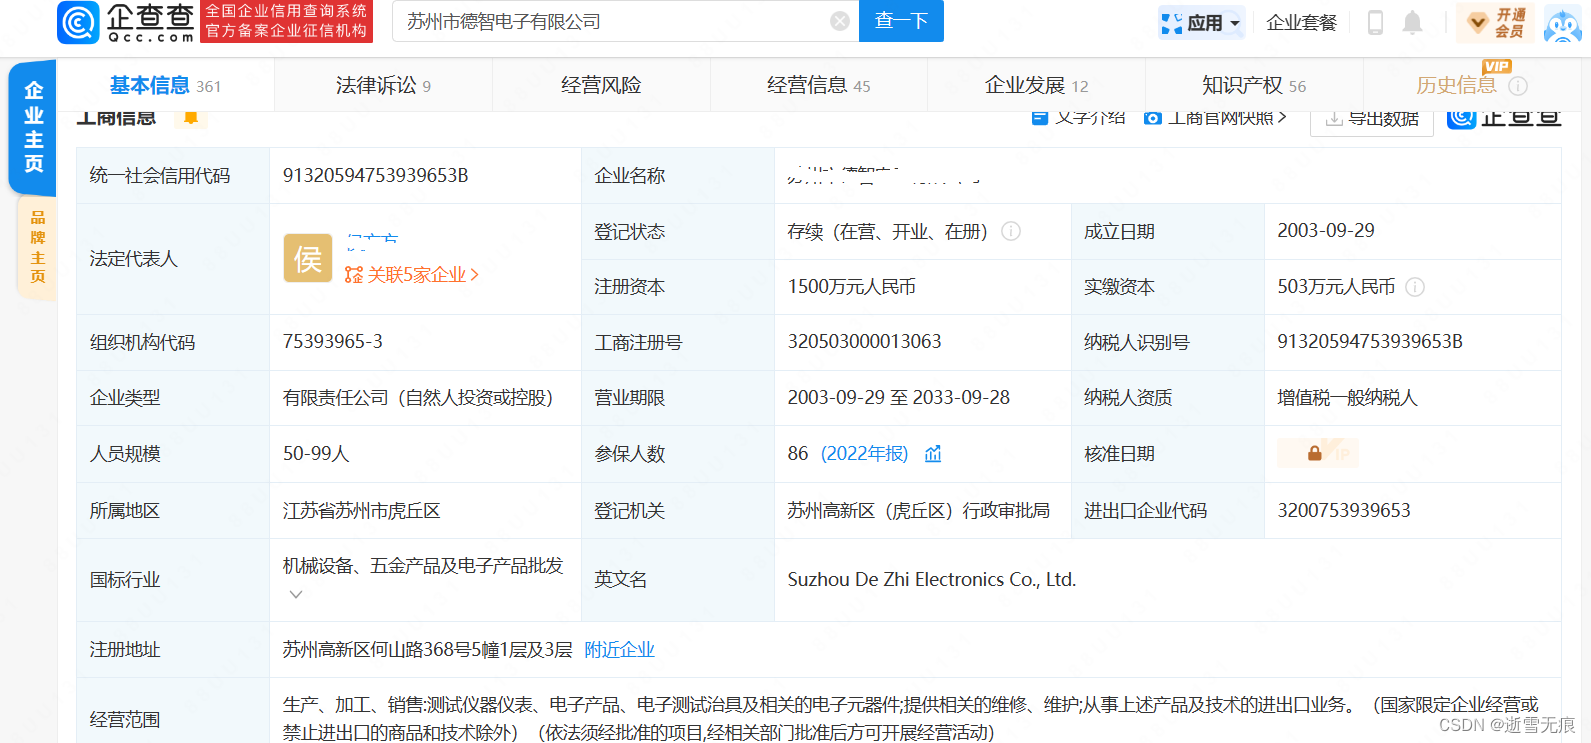Click 机械设备、五金产品及电子产品批发 text
This screenshot has height=743, width=1591.
pos(423,566)
